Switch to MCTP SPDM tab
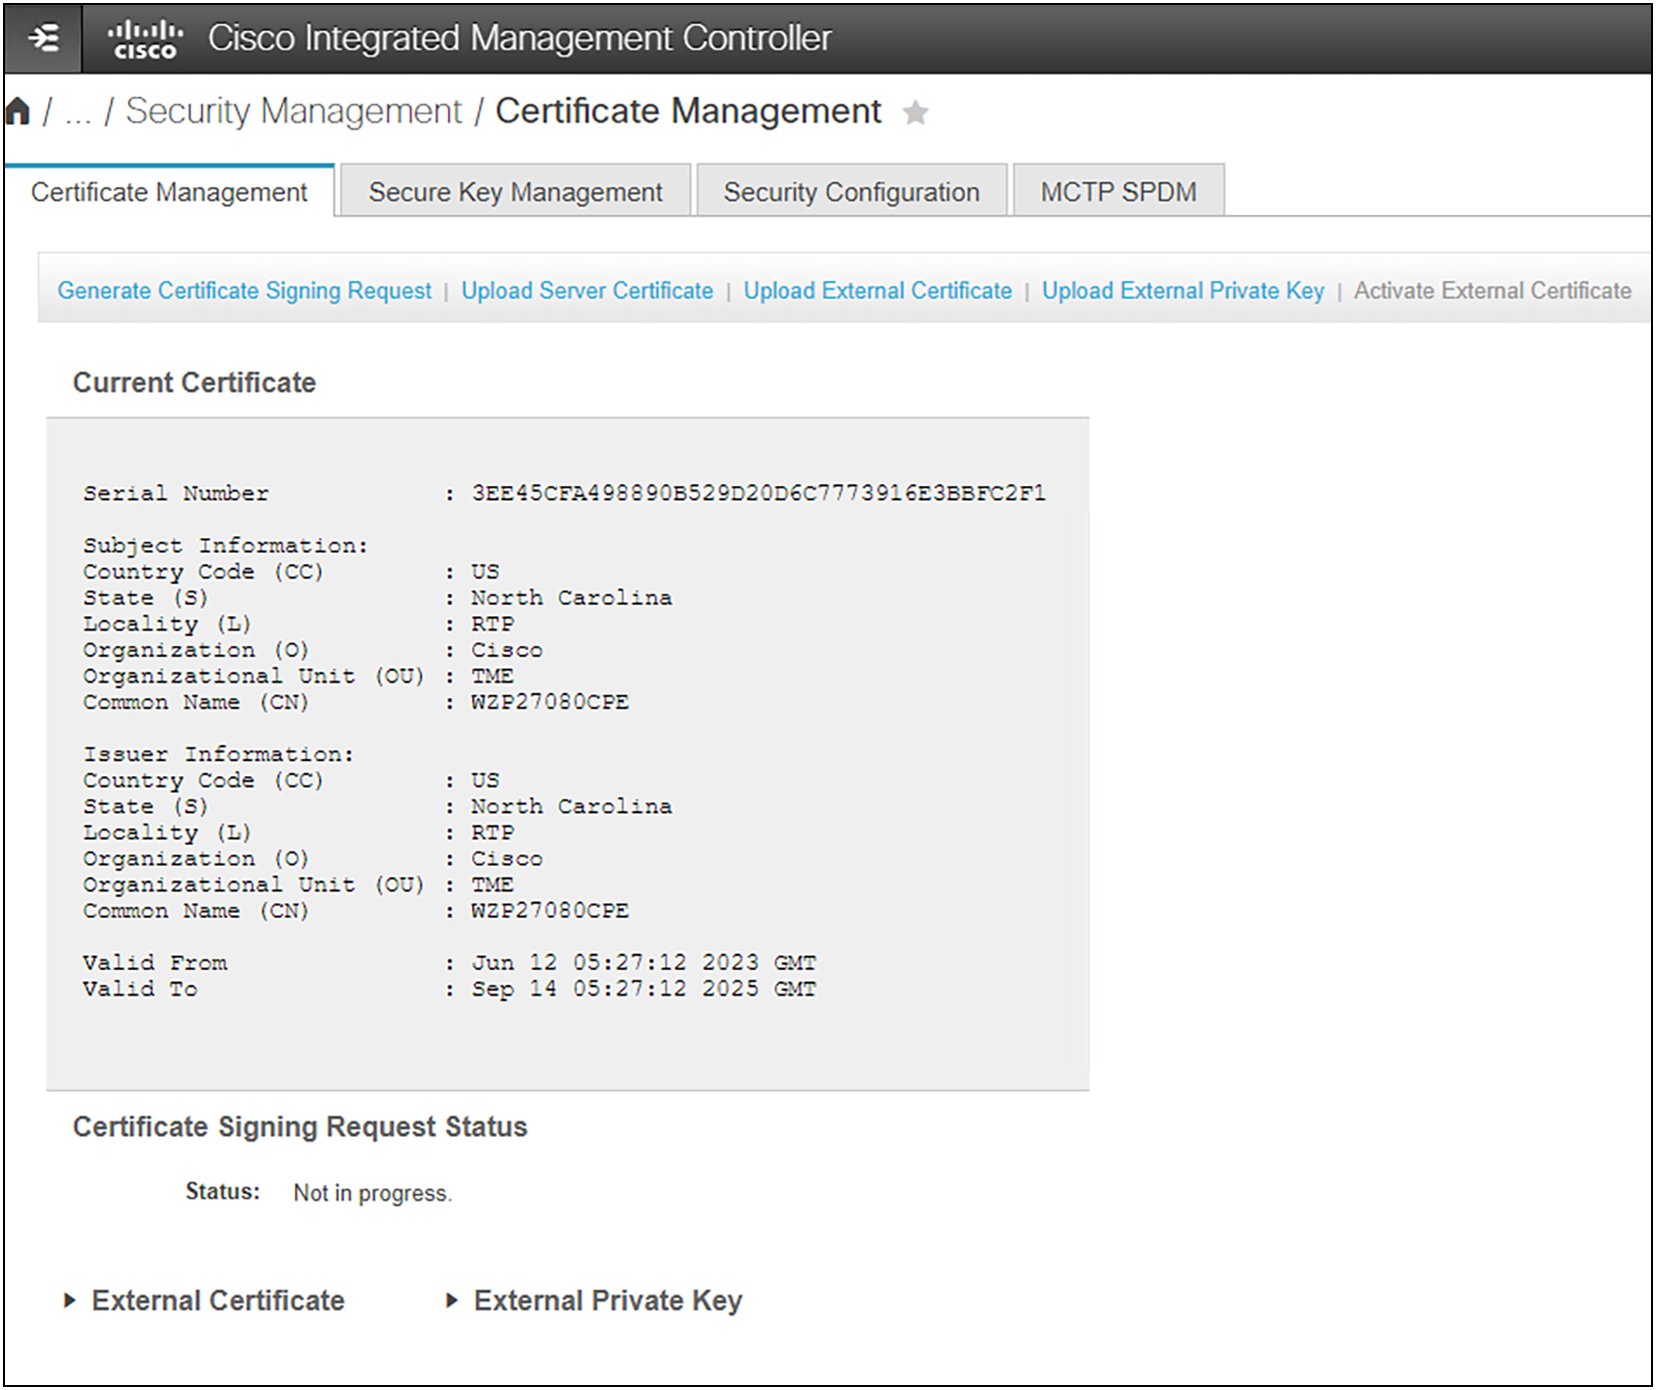This screenshot has height=1390, width=1656. click(x=1118, y=192)
